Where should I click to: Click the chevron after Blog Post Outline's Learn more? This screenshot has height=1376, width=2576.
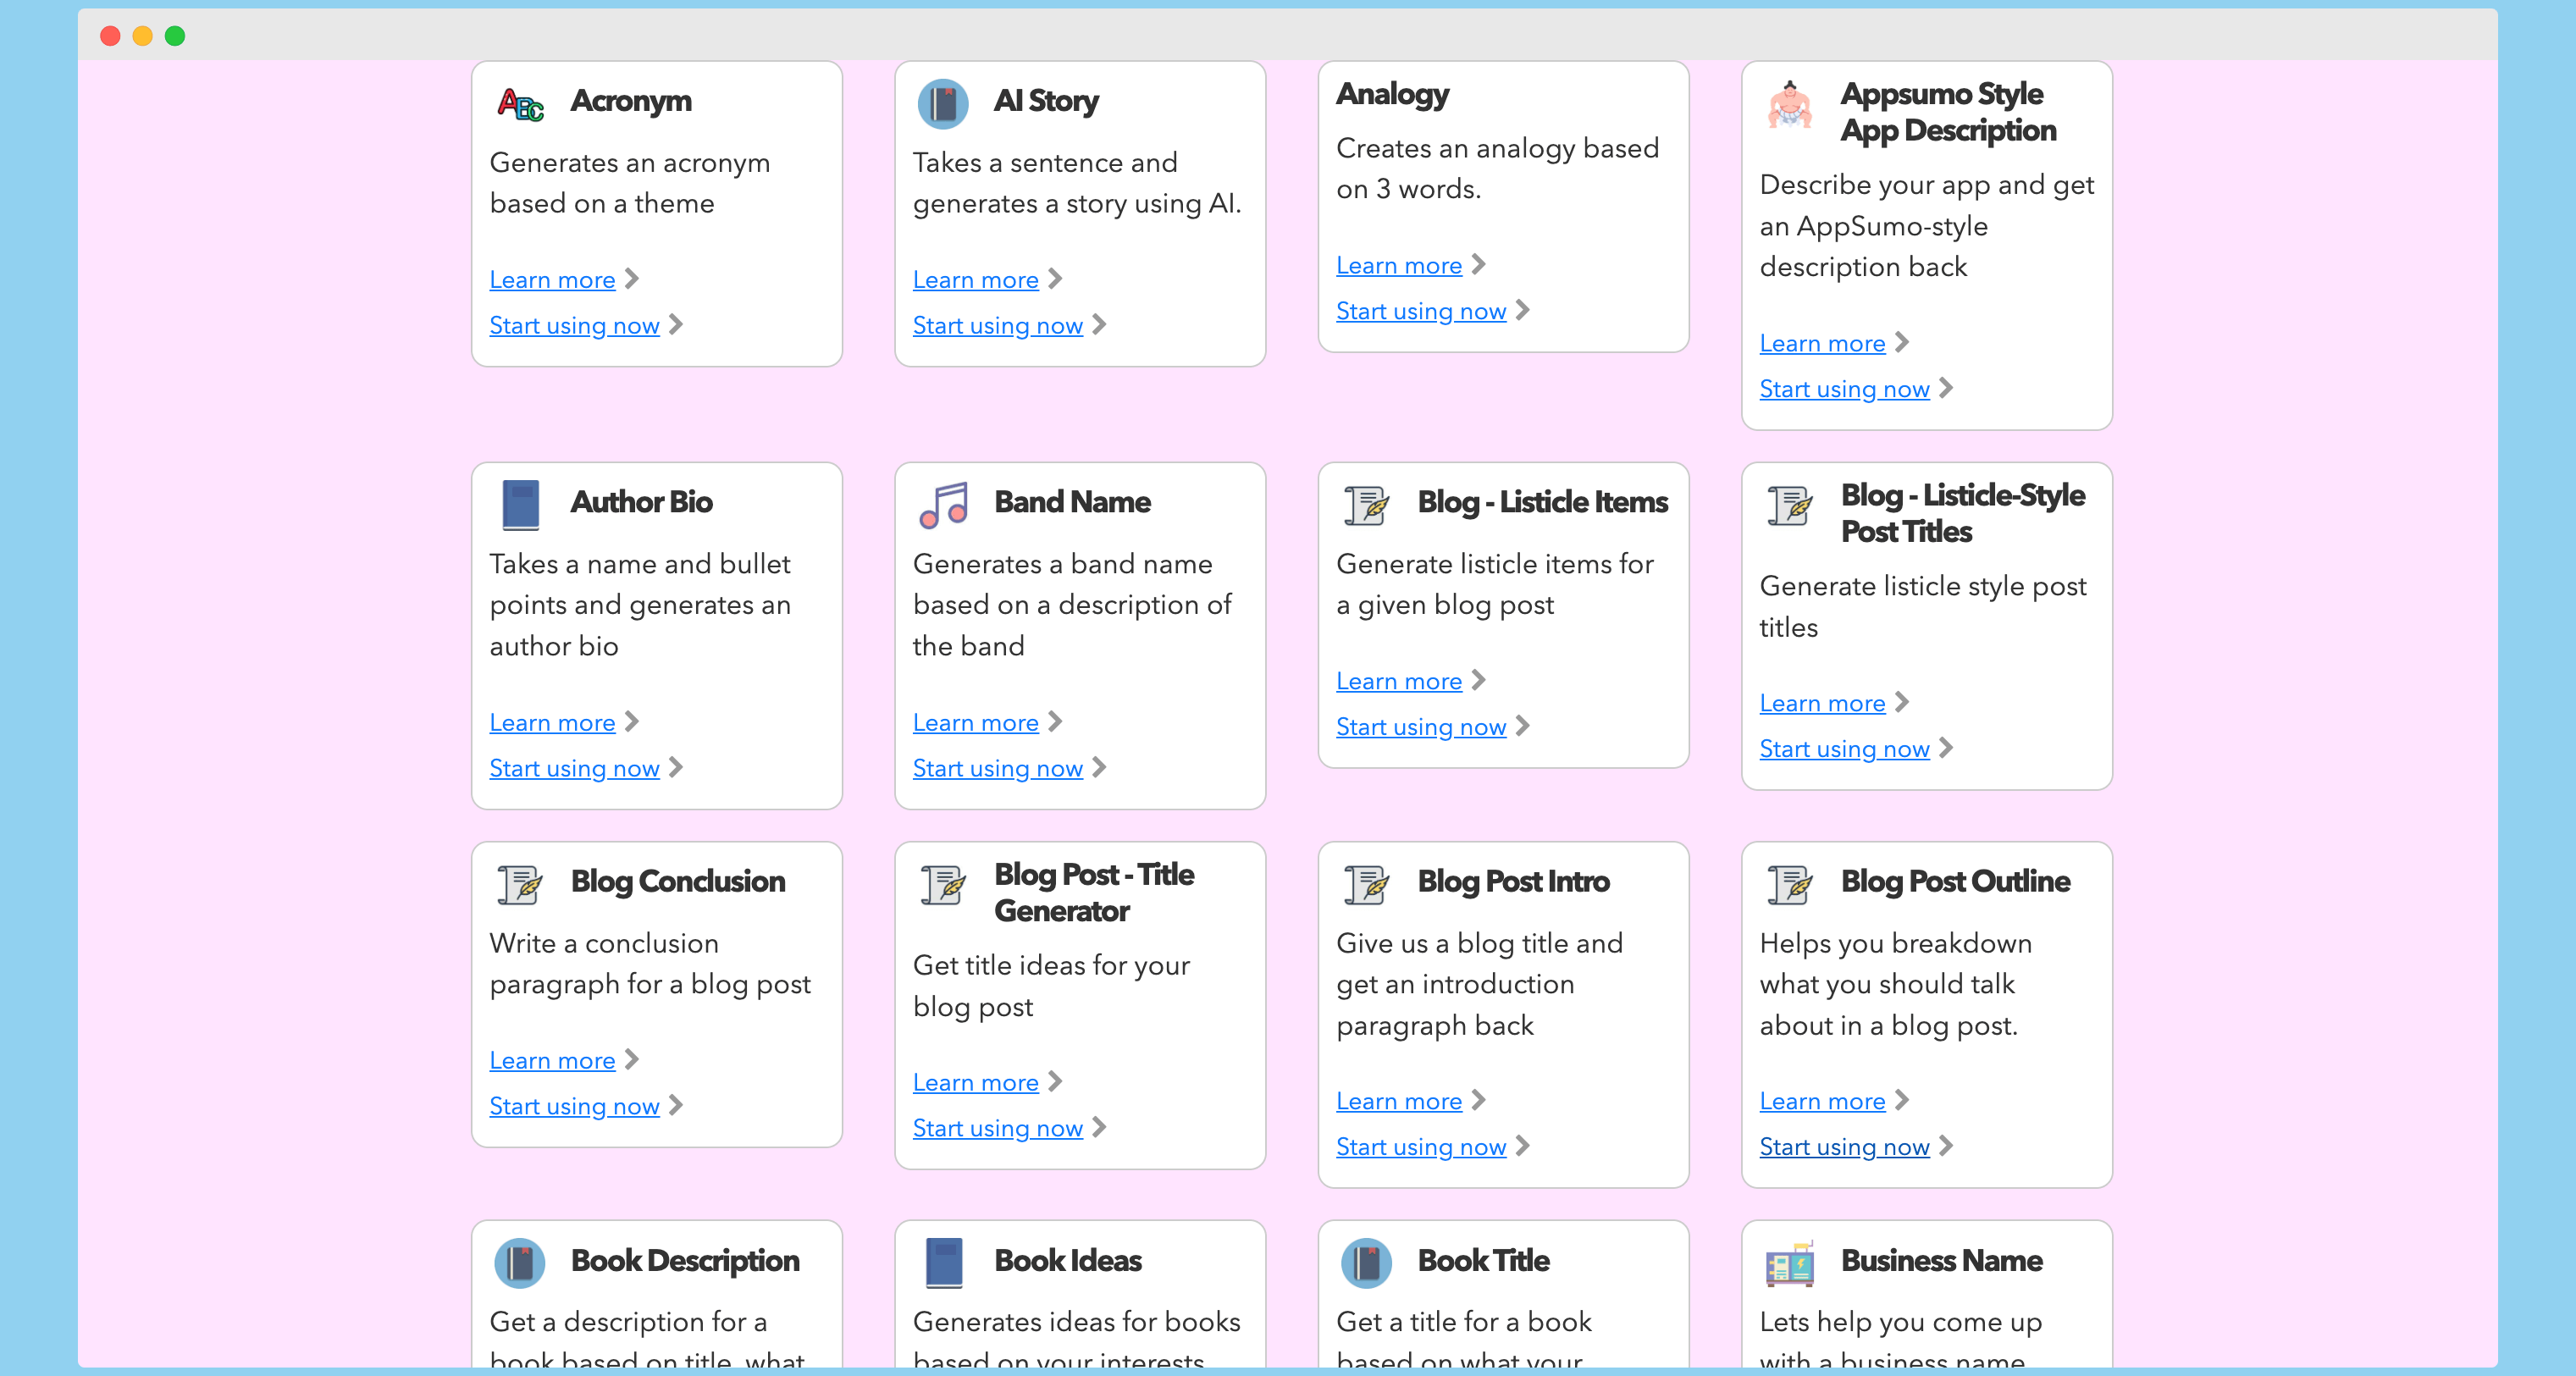click(1902, 1101)
